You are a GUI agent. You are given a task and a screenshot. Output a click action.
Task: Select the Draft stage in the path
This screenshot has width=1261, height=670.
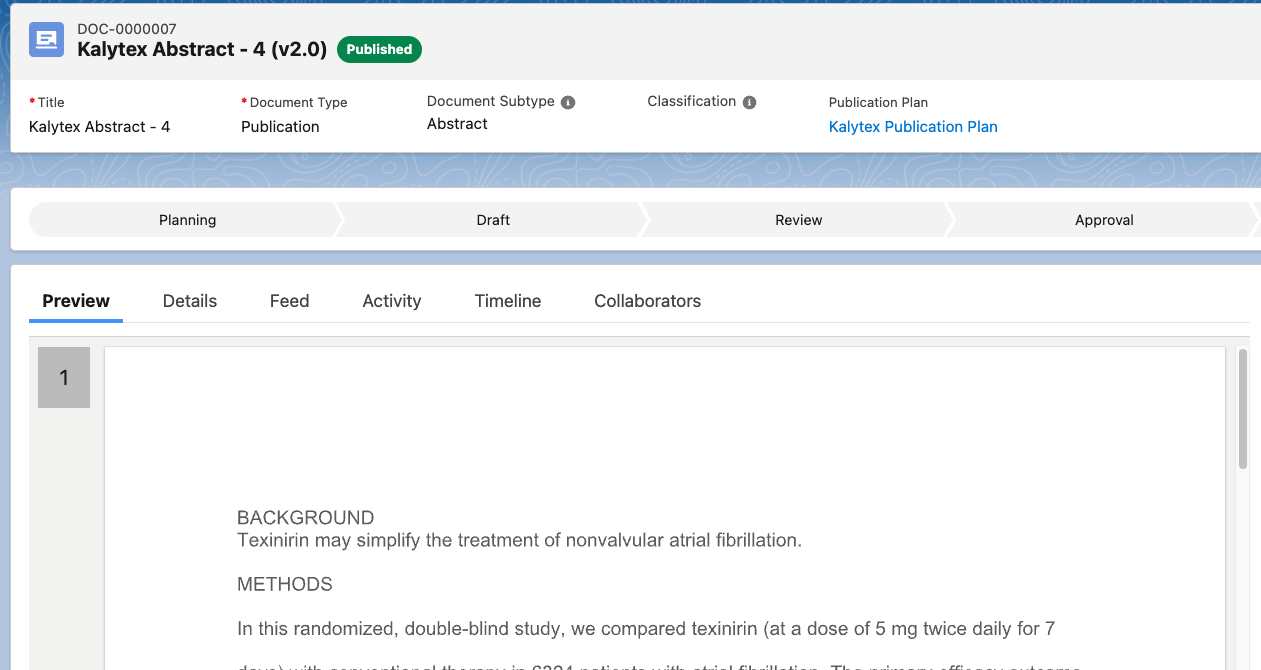coord(493,220)
